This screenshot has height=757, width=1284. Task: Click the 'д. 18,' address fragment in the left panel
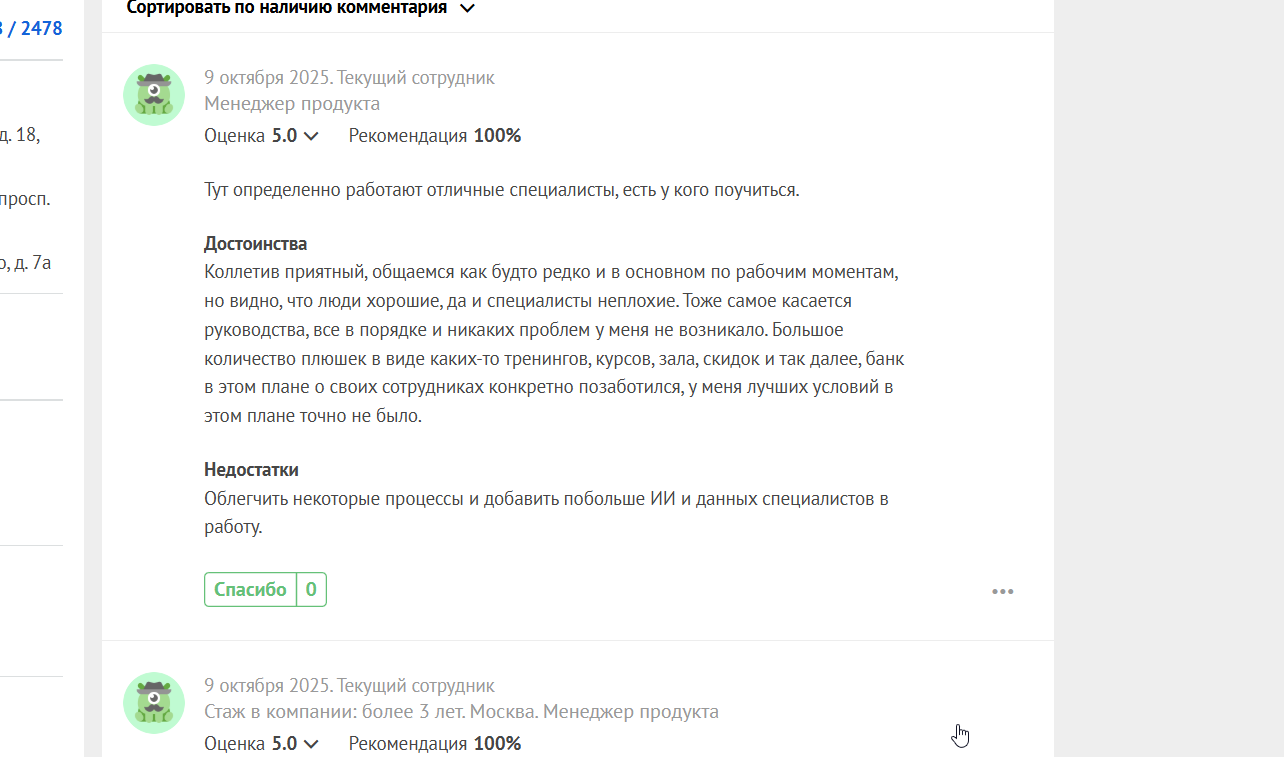(x=20, y=133)
